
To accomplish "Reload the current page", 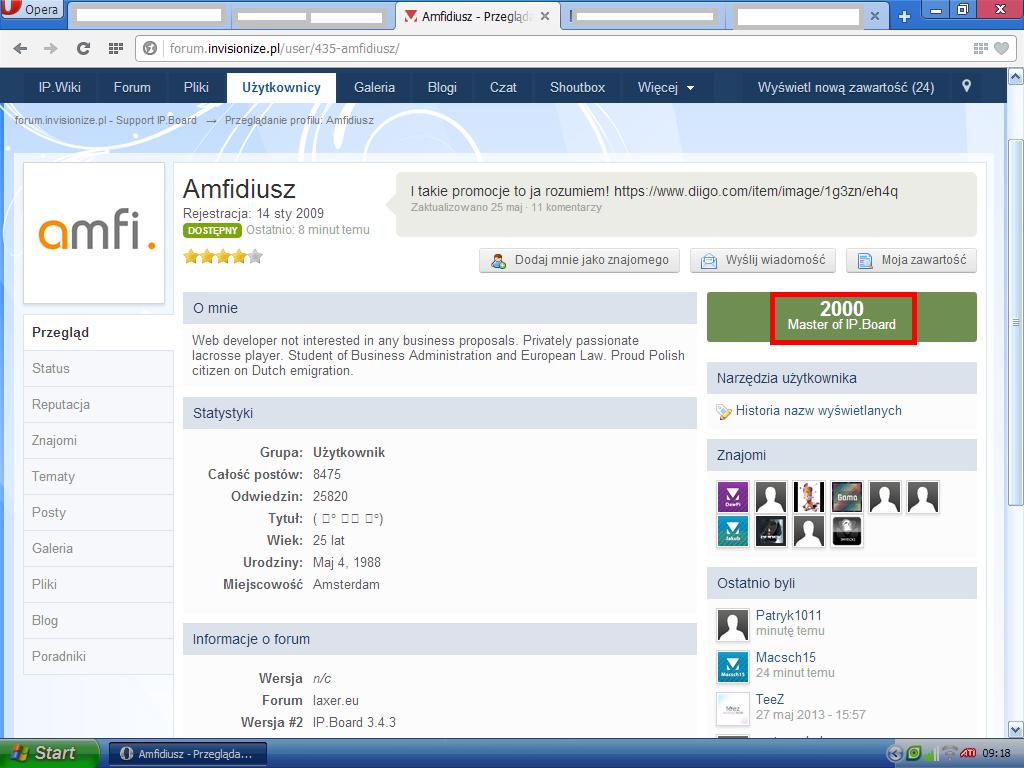I will point(83,47).
